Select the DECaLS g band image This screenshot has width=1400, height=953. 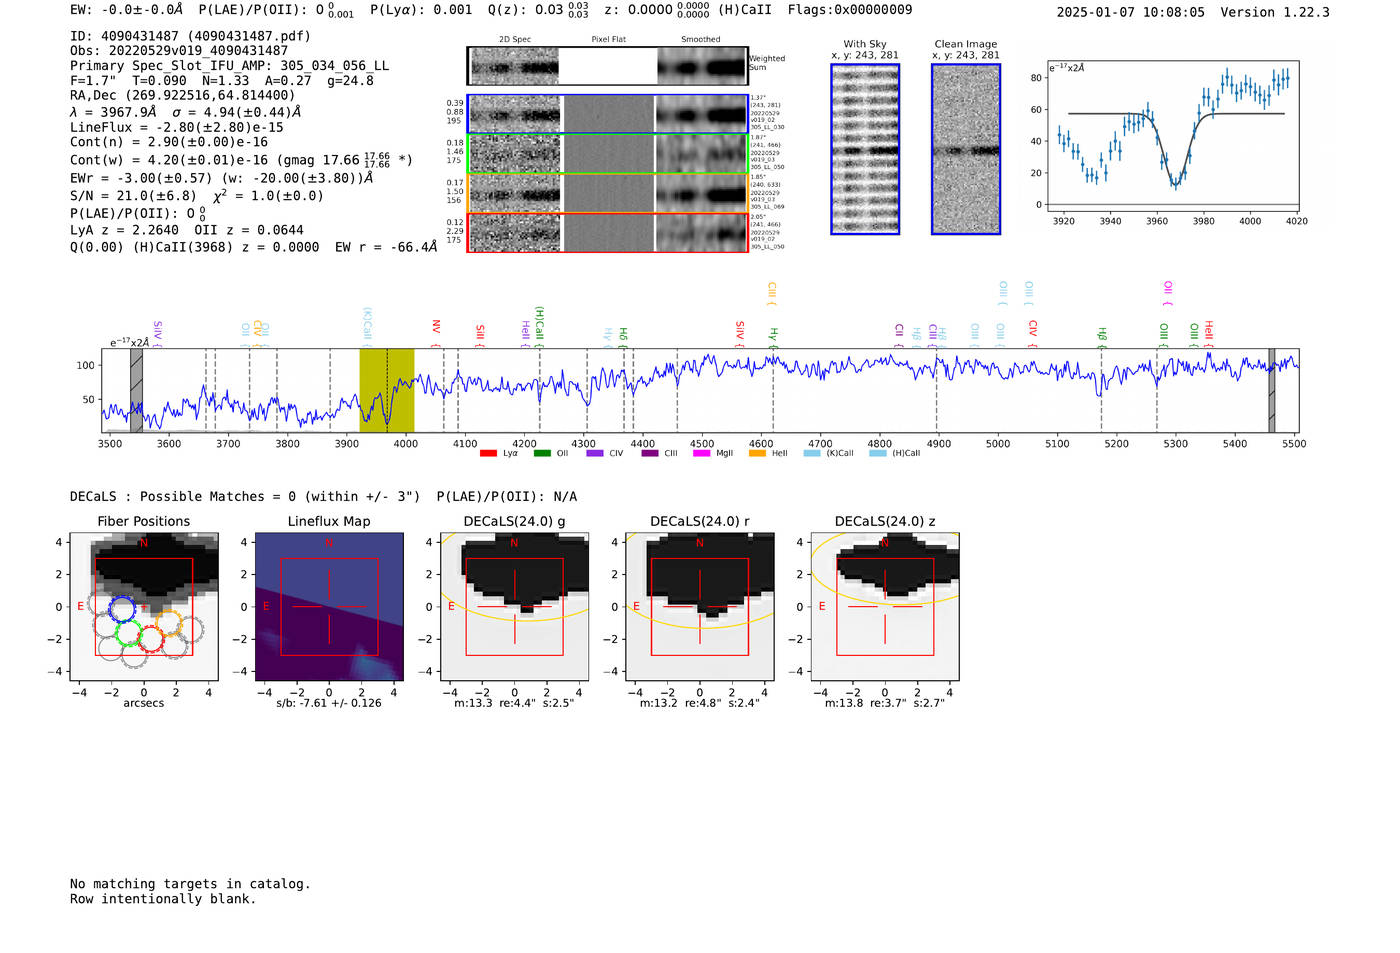click(514, 606)
